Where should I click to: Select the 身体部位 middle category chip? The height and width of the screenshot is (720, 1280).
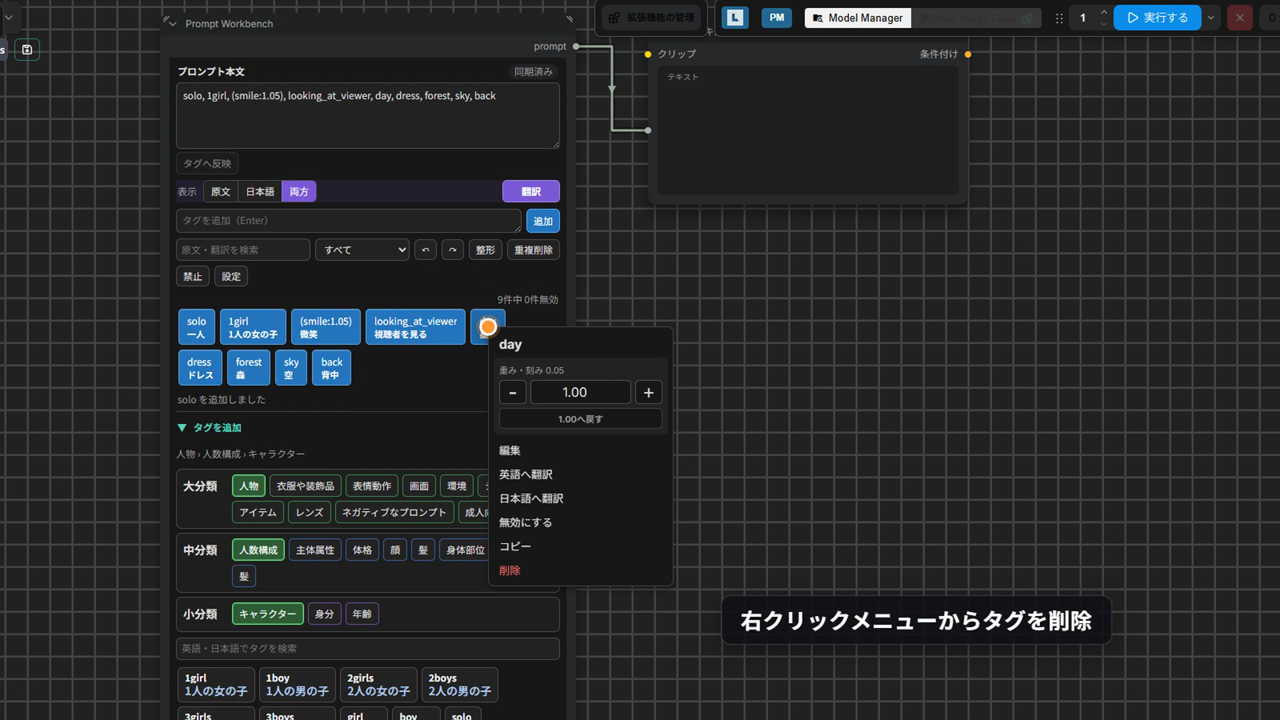pos(464,550)
